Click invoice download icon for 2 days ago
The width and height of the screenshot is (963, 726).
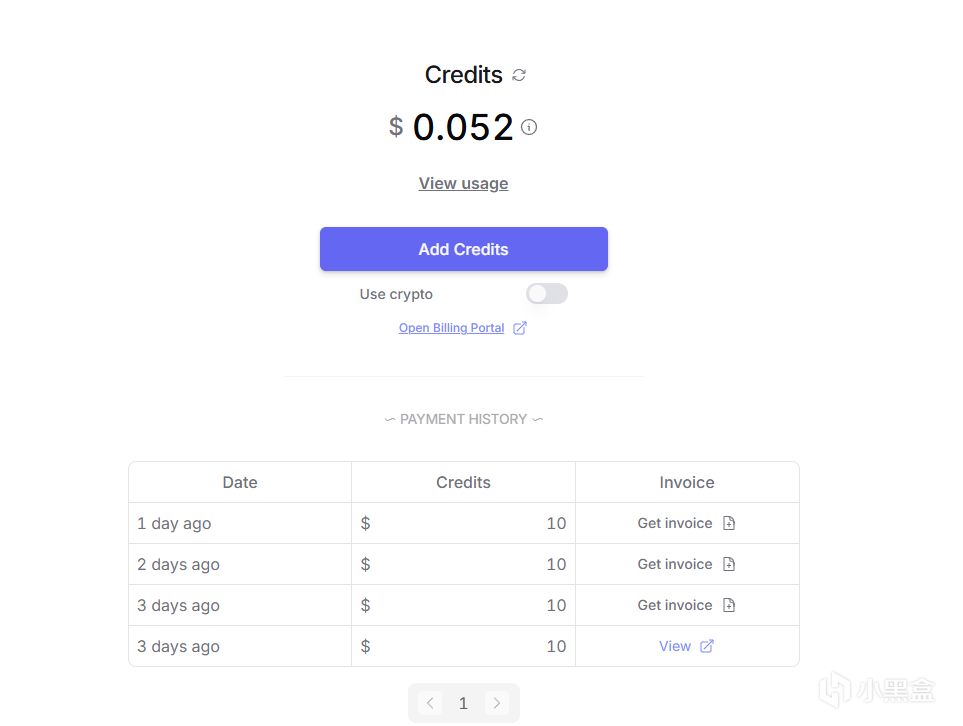pyautogui.click(x=729, y=564)
